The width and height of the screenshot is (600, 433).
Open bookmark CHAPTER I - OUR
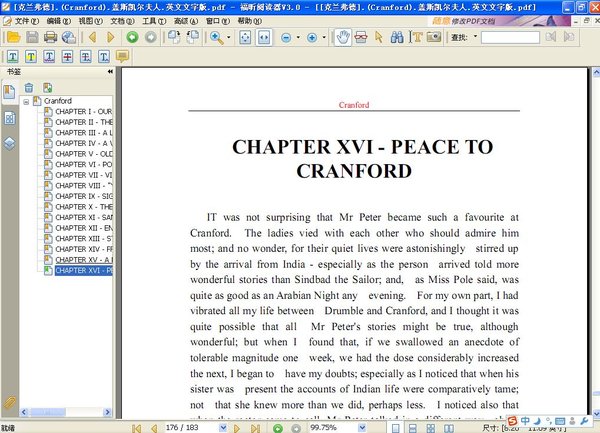83,112
